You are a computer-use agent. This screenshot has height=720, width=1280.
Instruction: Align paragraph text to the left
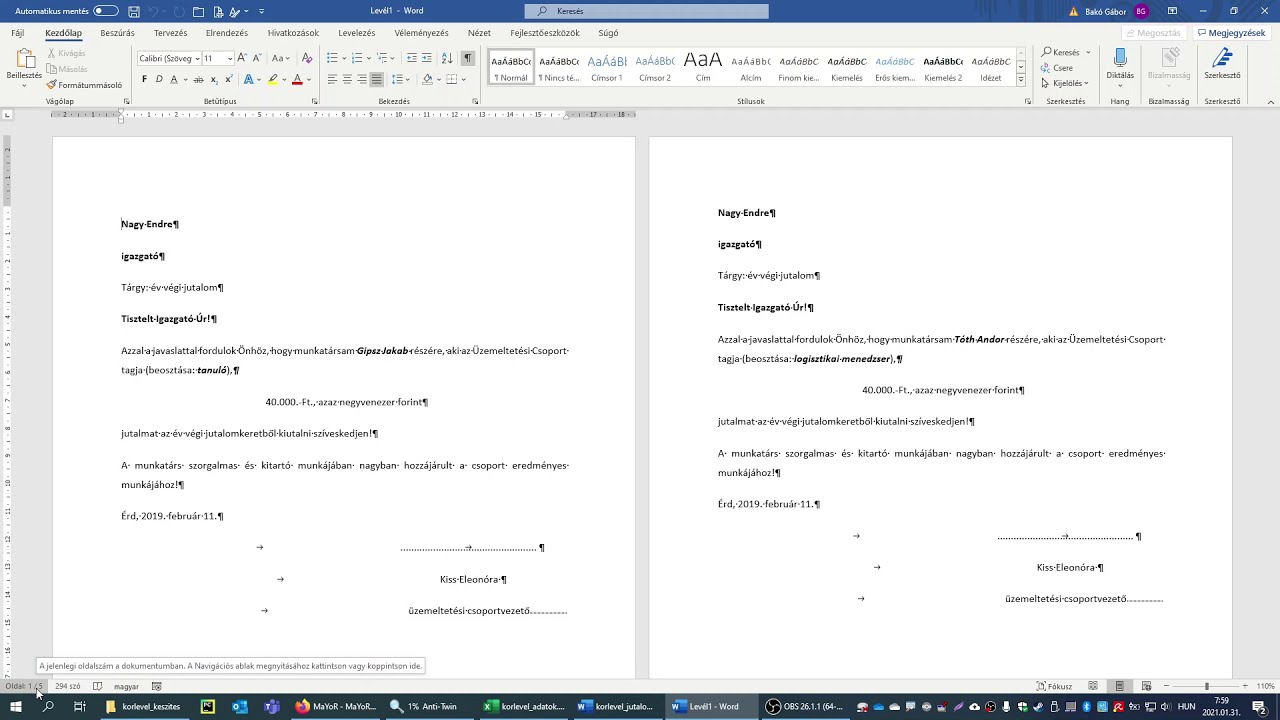coord(332,79)
